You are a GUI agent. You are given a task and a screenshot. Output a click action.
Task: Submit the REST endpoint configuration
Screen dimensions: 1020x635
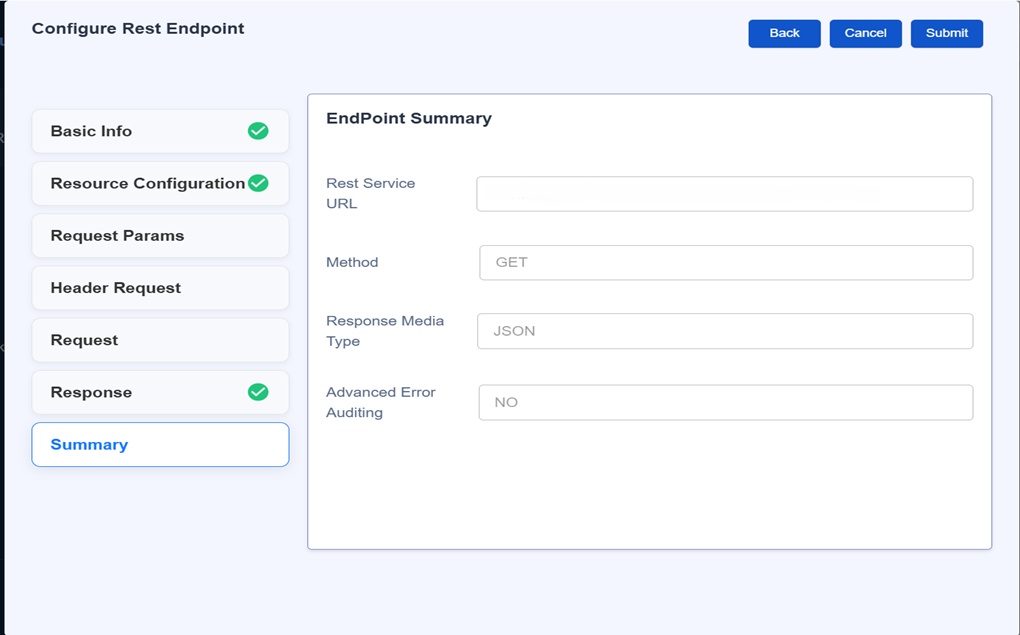tap(946, 33)
